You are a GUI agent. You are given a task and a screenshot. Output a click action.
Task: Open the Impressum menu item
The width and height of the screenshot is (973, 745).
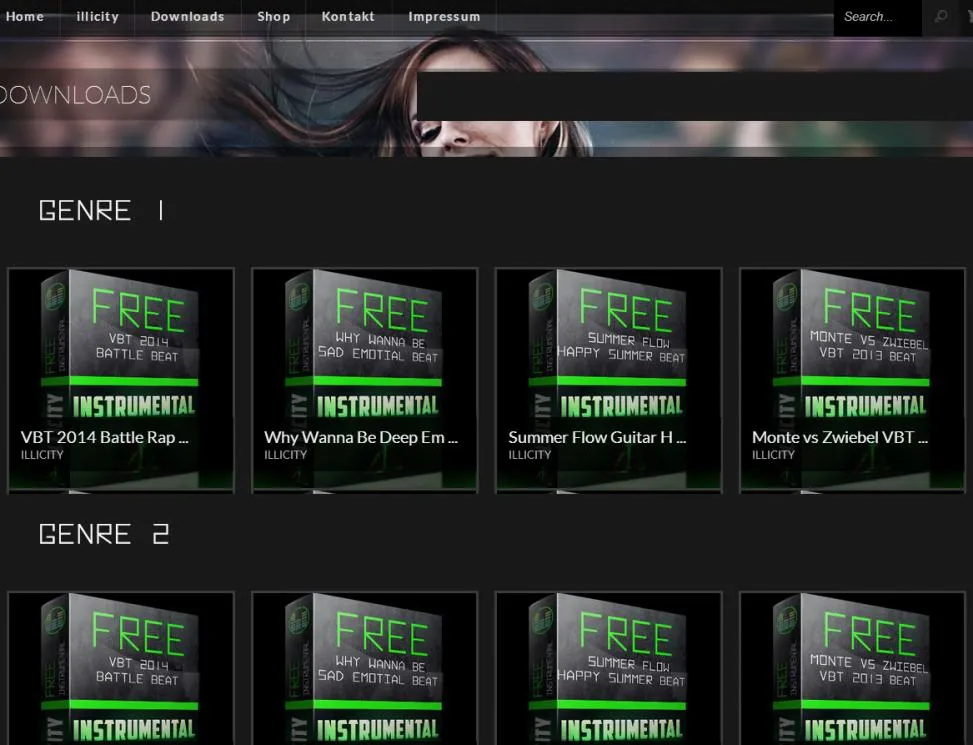[x=444, y=17]
